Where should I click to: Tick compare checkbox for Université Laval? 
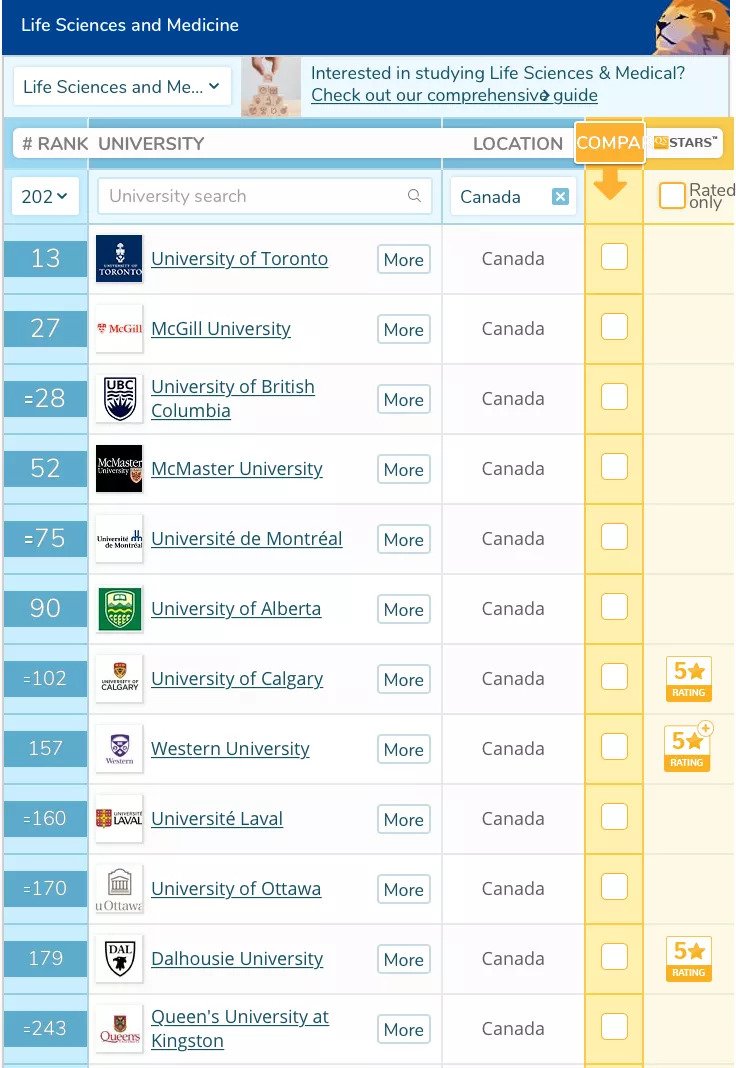(614, 817)
